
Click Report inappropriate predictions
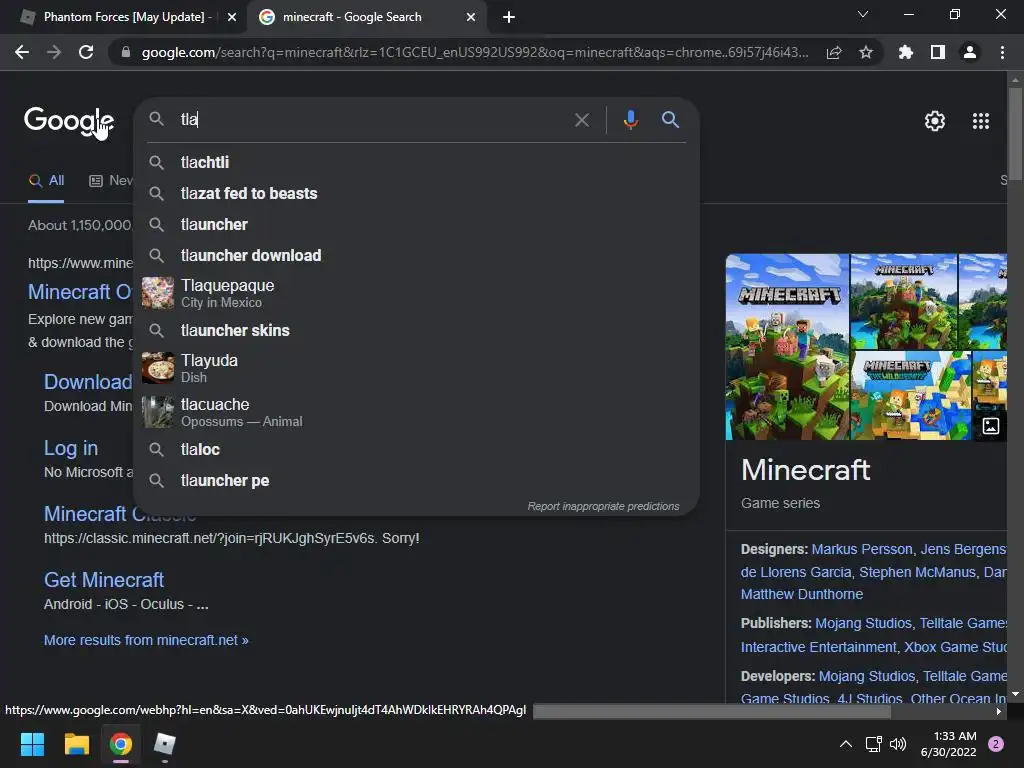(603, 506)
